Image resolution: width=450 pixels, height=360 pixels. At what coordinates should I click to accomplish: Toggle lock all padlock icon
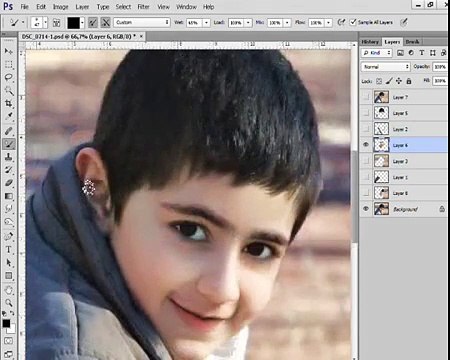(409, 81)
